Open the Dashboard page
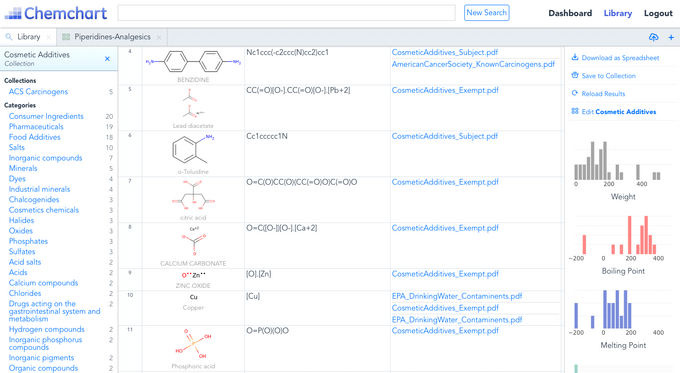This screenshot has height=373, width=680. [x=570, y=13]
